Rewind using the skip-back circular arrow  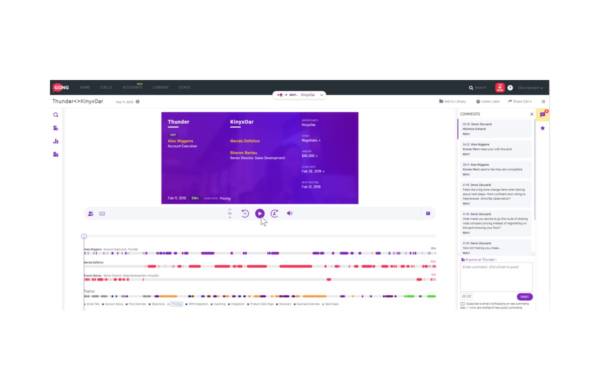click(x=245, y=214)
